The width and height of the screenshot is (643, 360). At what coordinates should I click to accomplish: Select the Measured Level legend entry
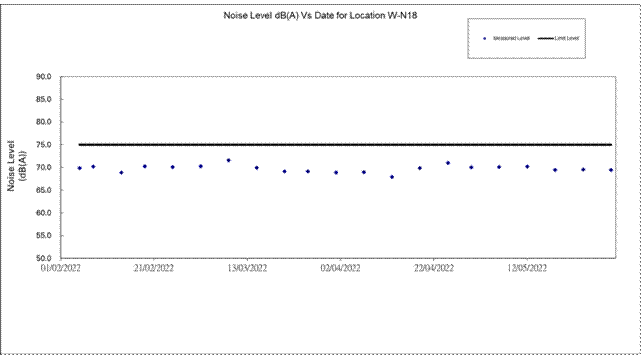click(507, 38)
